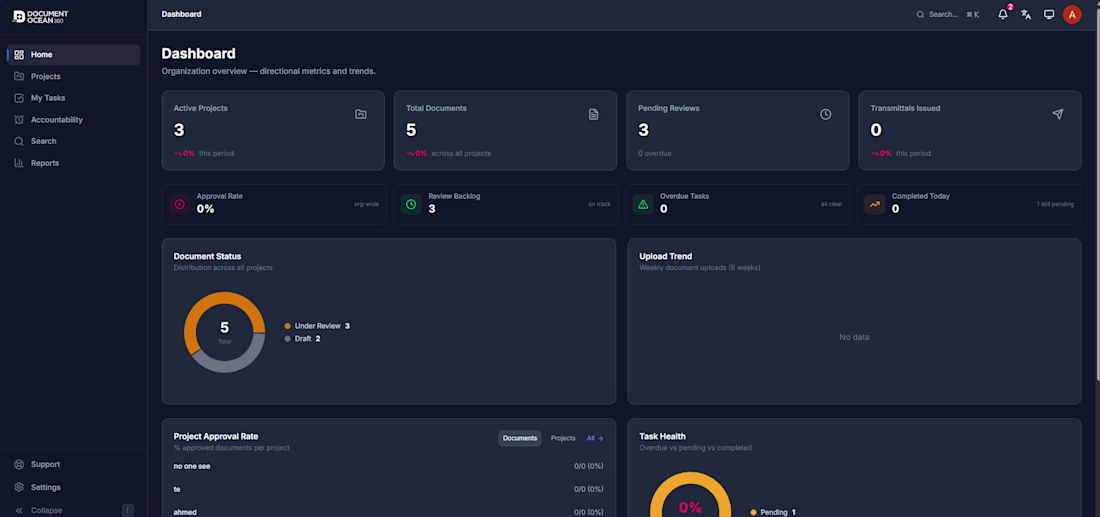Select the "te" project row
Screen dimensions: 1100x517
coord(389,489)
